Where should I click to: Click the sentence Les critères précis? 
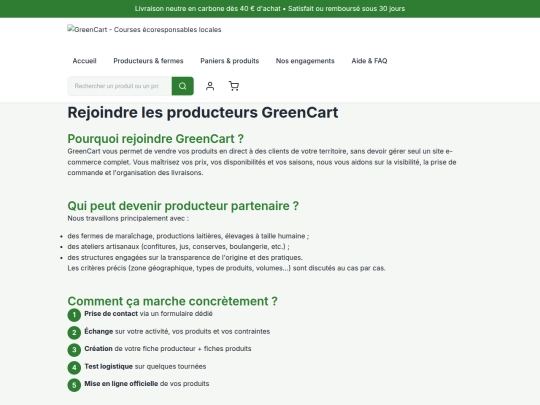pyautogui.click(x=226, y=268)
